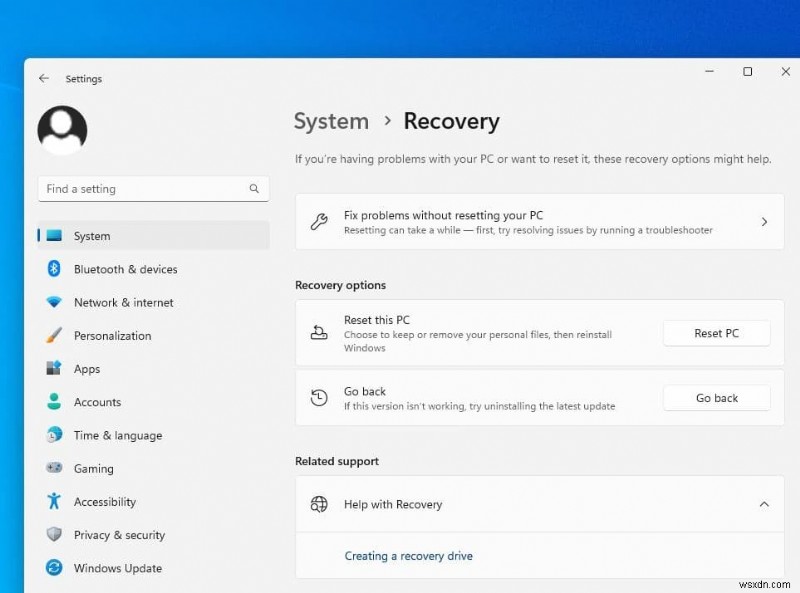Click the Privacy & security shield icon
800x593 pixels.
(x=55, y=535)
